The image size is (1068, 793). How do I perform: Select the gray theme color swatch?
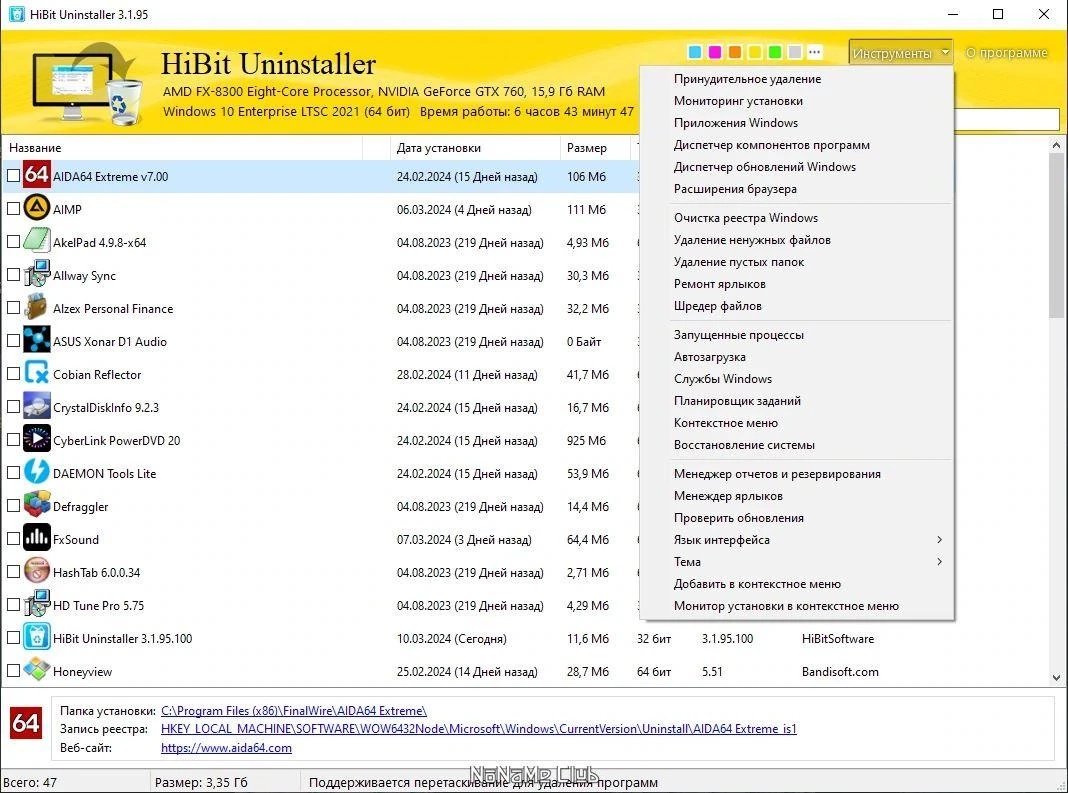tap(795, 52)
